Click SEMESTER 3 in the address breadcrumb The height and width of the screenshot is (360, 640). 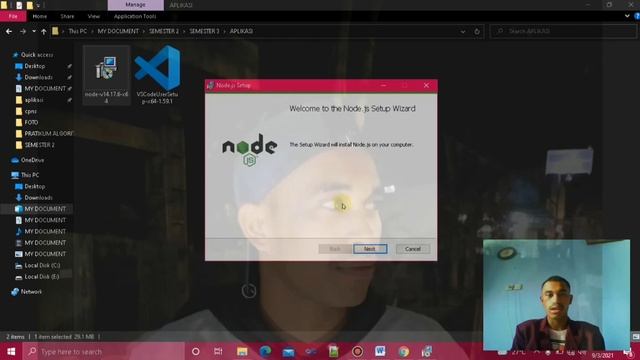click(204, 31)
